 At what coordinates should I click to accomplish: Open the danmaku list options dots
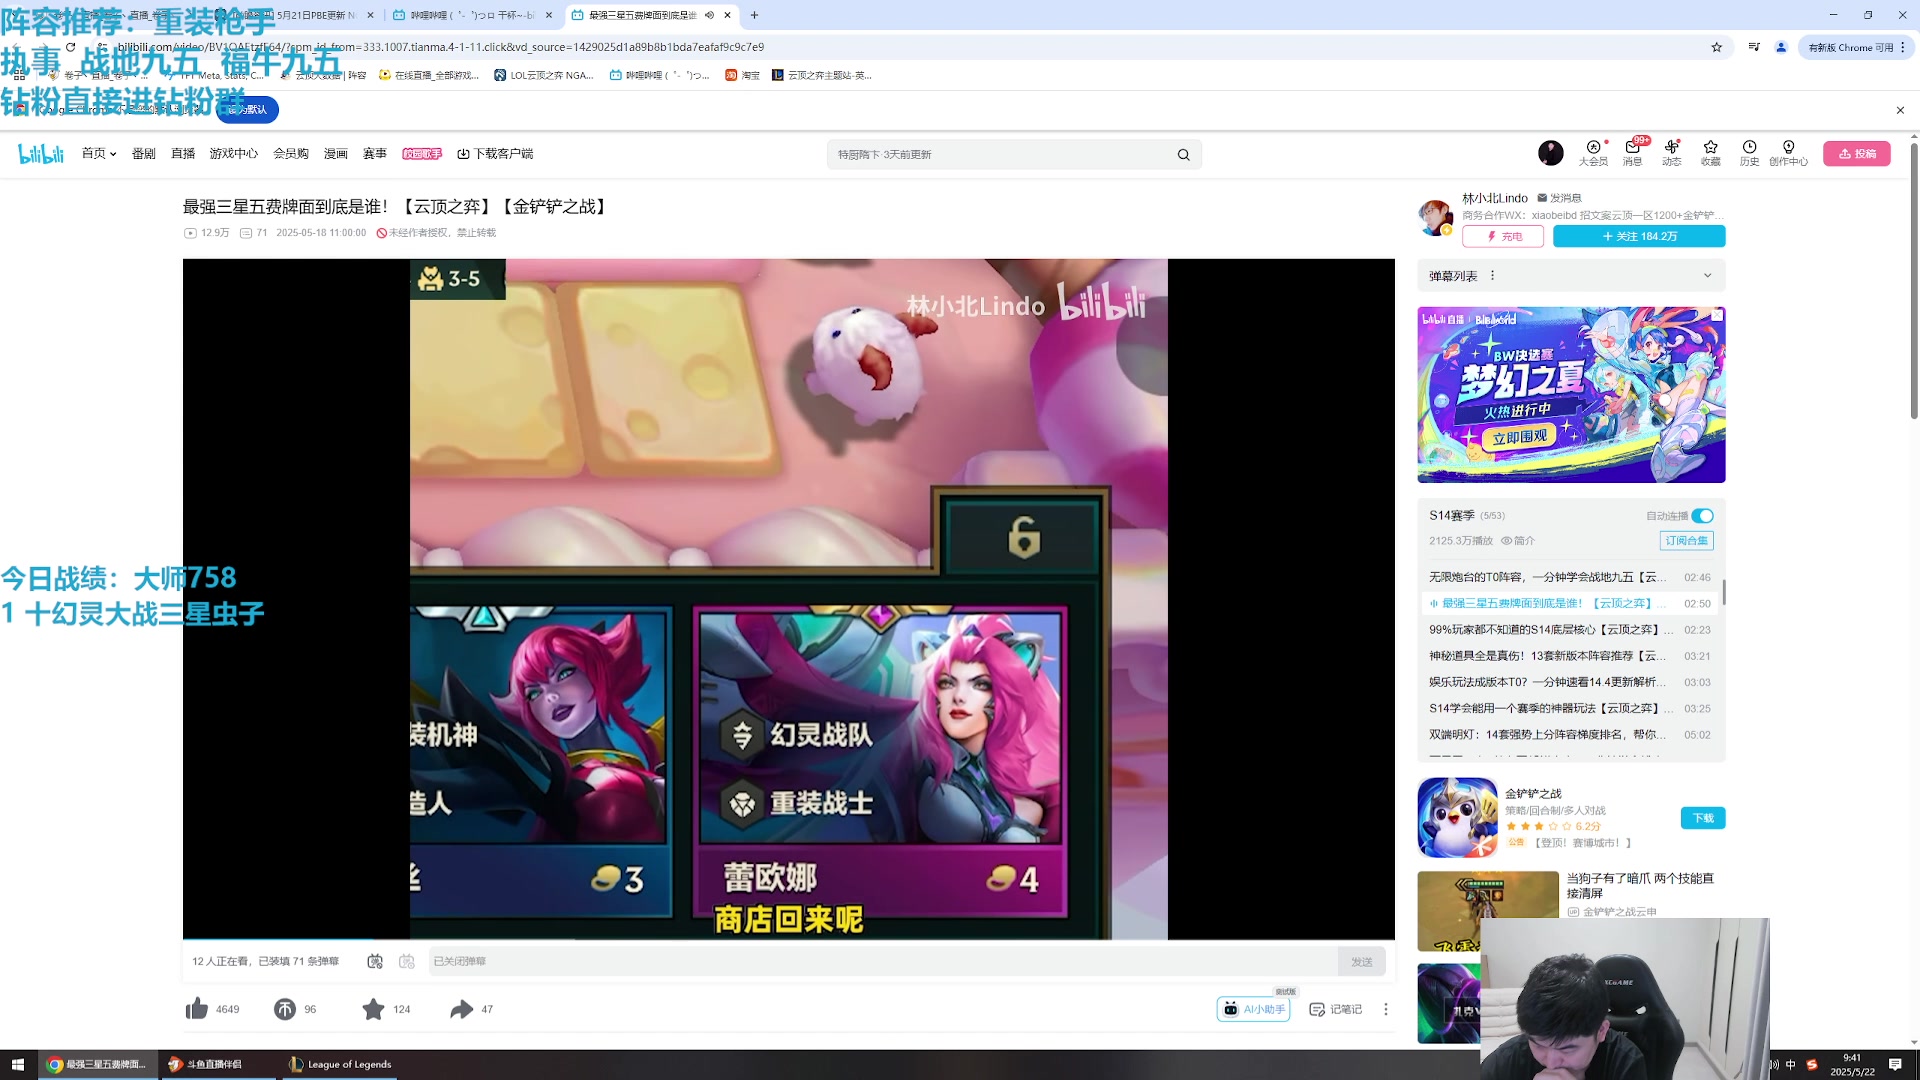pos(1492,276)
